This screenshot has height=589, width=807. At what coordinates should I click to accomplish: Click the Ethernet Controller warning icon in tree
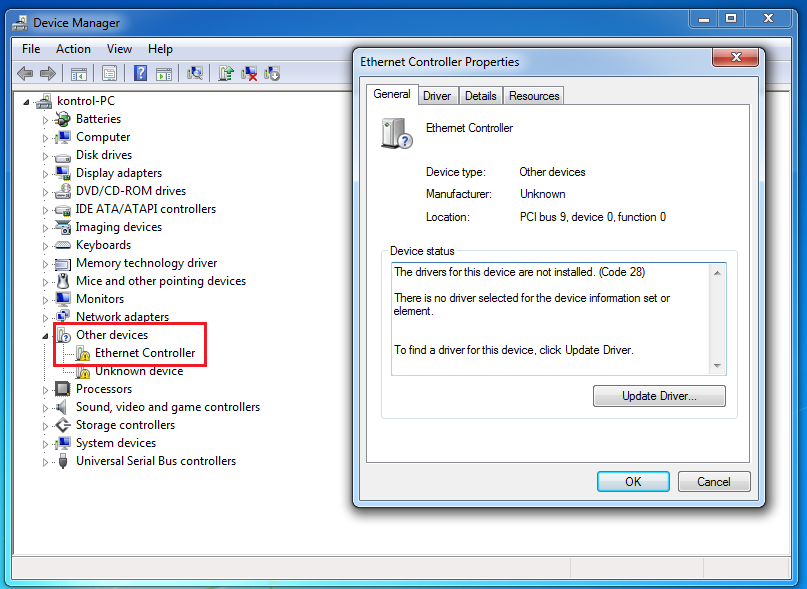[x=83, y=353]
